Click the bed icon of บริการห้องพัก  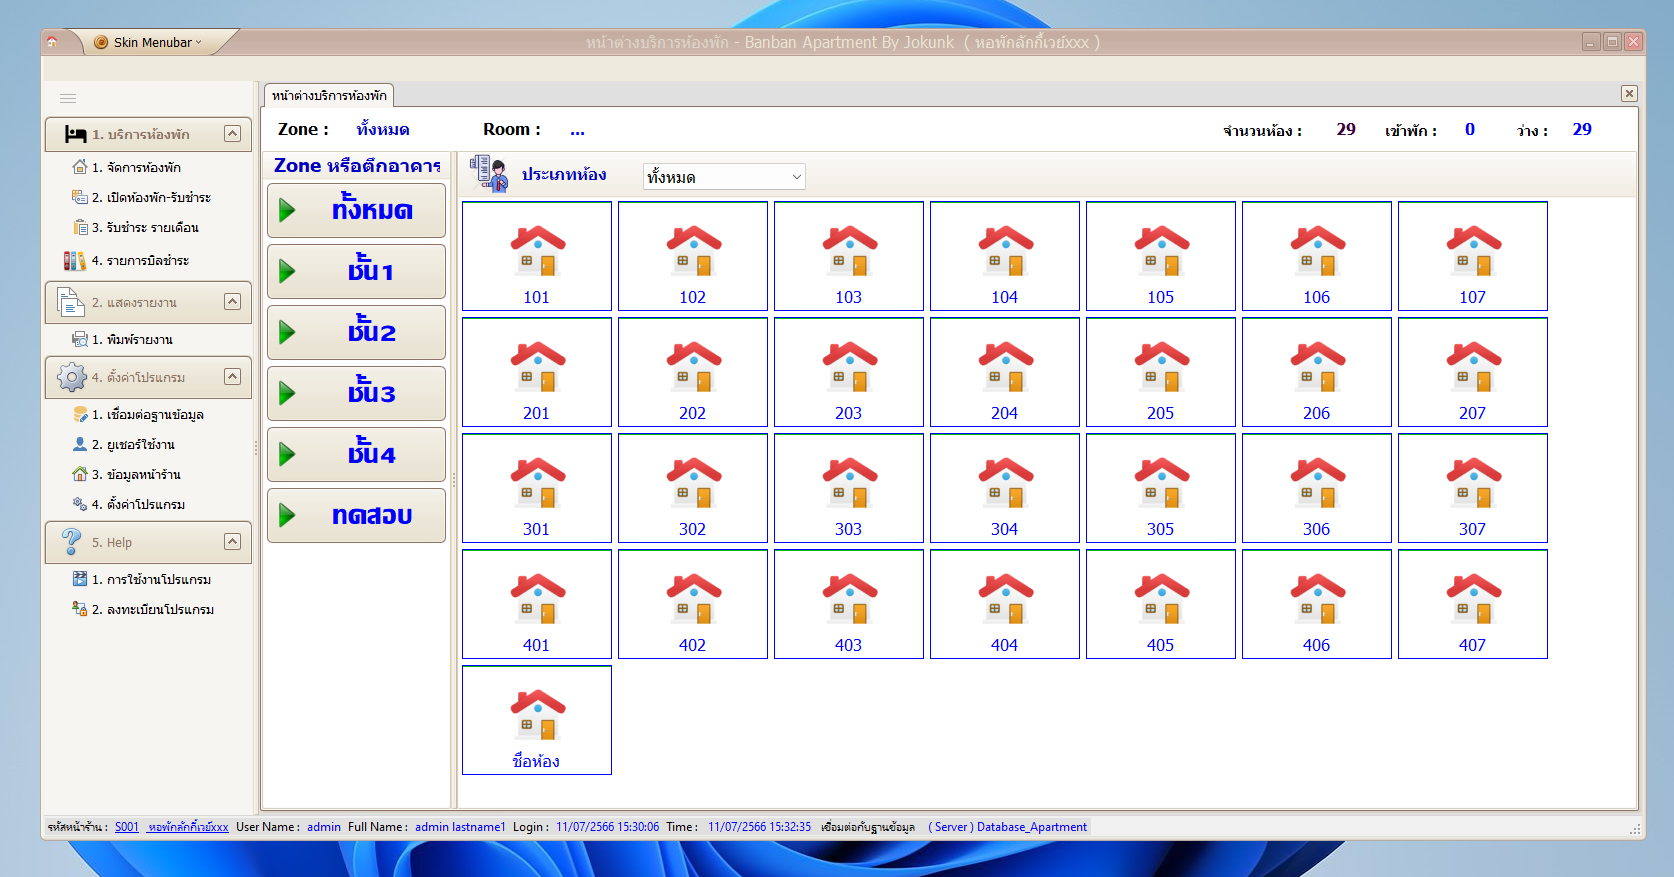[x=75, y=134]
